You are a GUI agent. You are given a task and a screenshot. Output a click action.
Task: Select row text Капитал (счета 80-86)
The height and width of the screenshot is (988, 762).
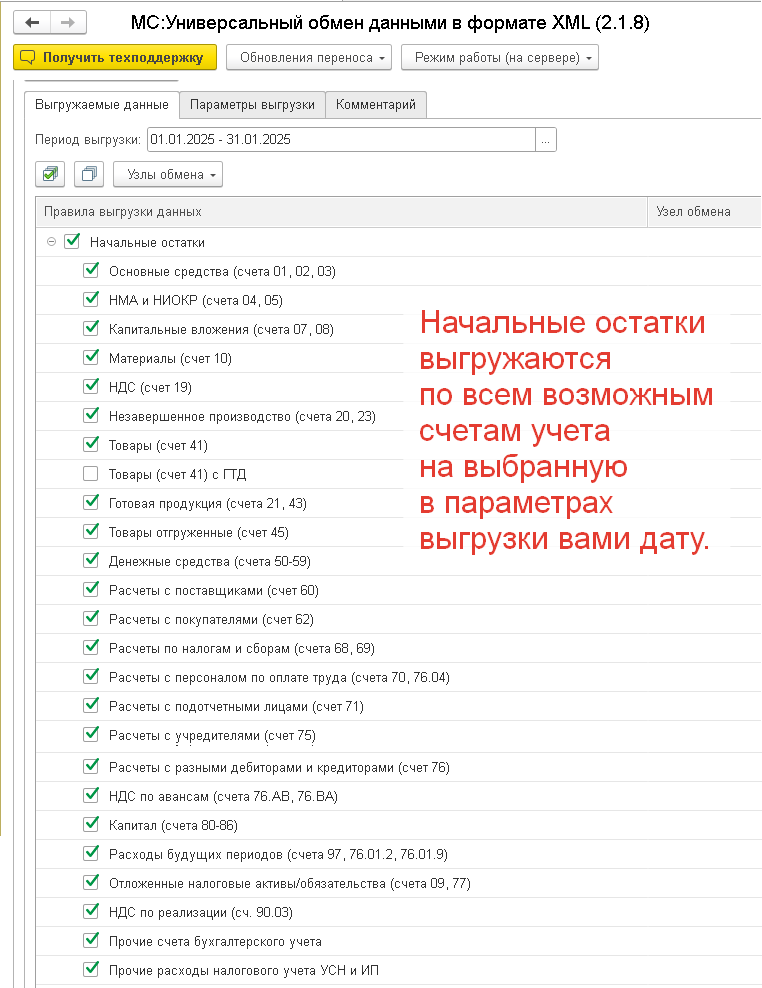click(173, 825)
